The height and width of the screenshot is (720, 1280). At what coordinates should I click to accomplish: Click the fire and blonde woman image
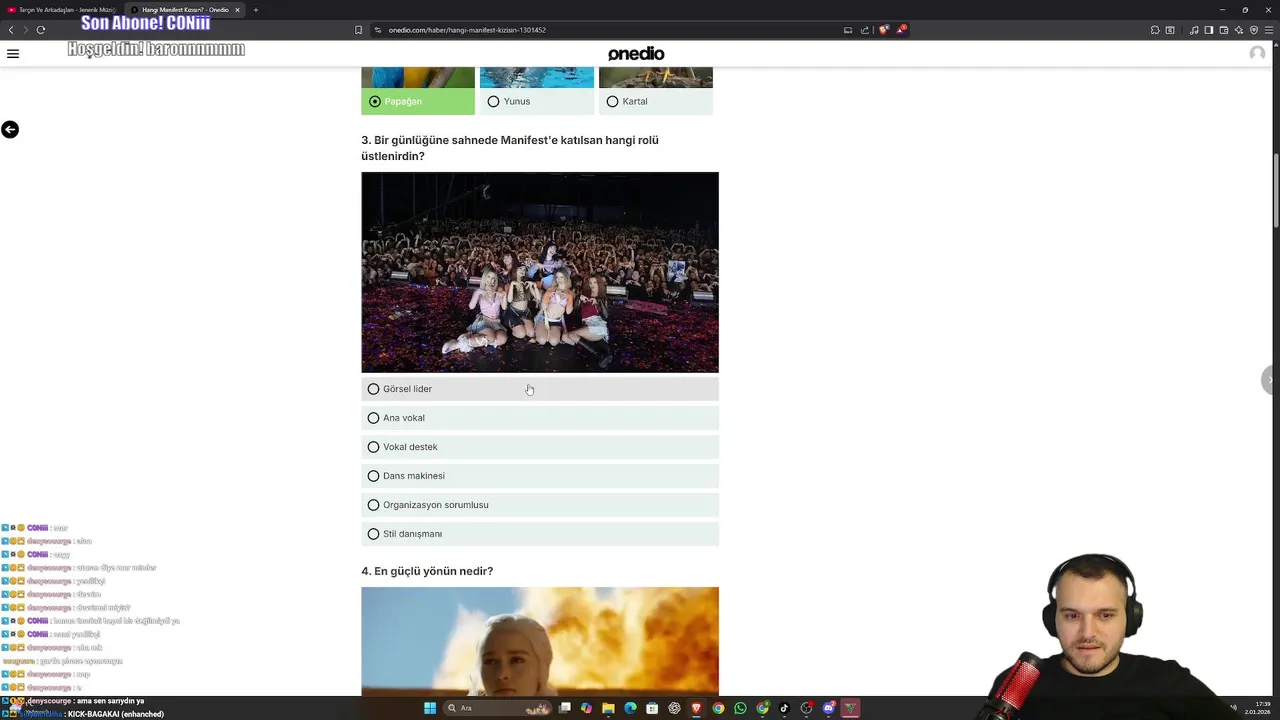point(540,641)
